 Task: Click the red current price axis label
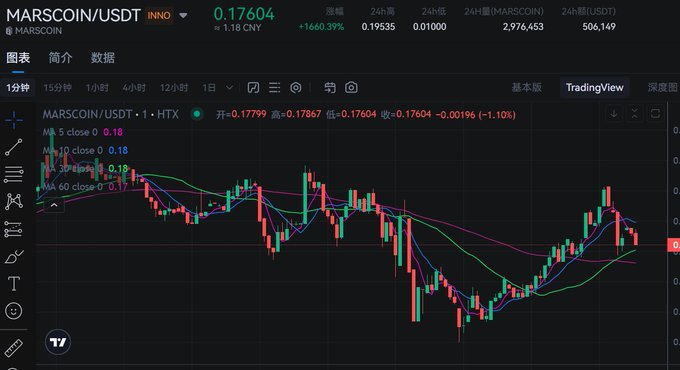click(x=673, y=245)
